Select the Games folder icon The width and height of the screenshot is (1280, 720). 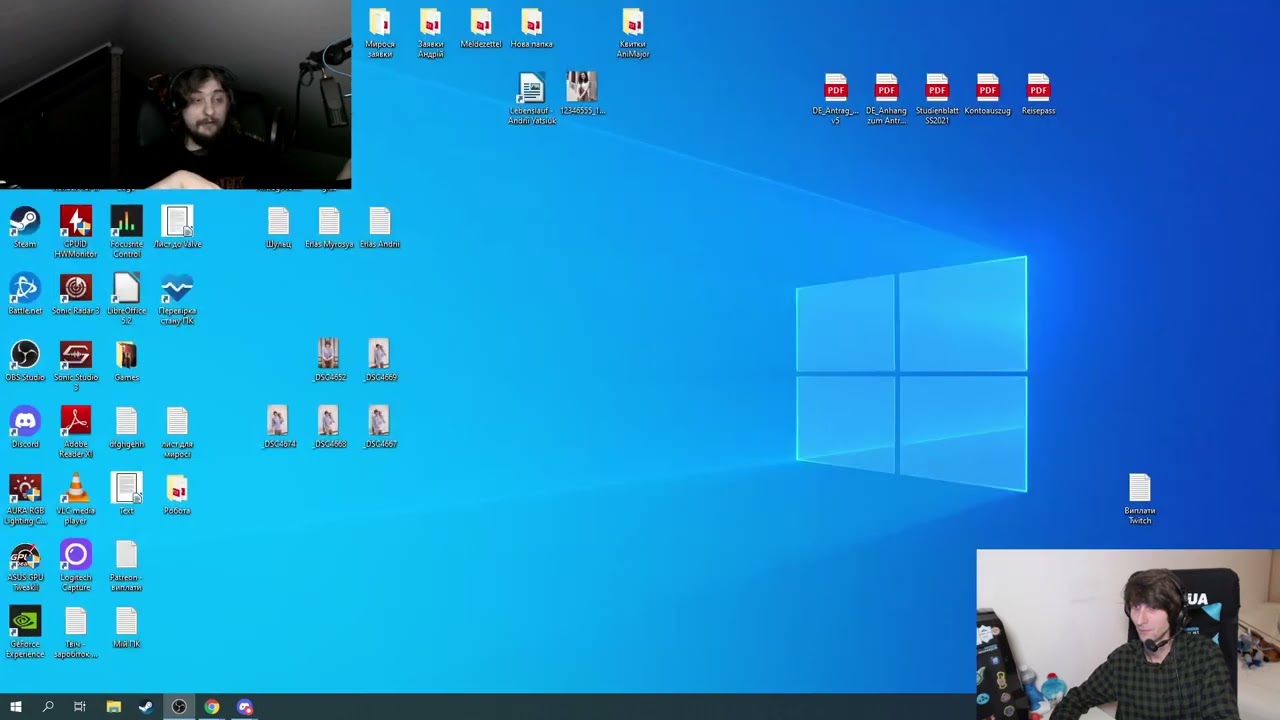tap(126, 360)
